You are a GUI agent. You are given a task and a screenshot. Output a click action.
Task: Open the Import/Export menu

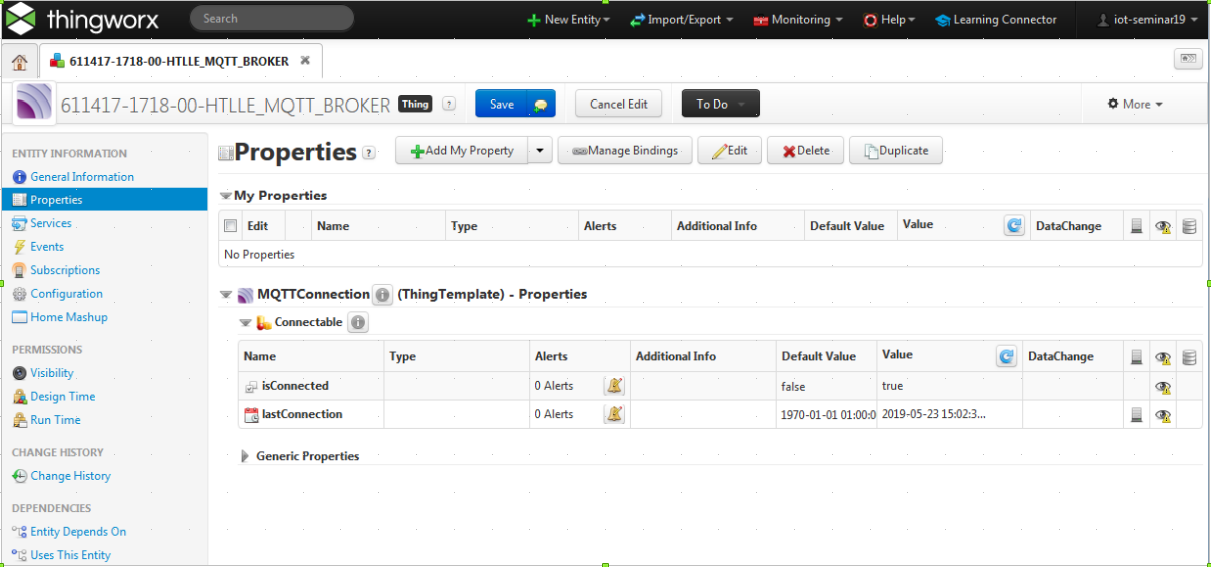(682, 20)
